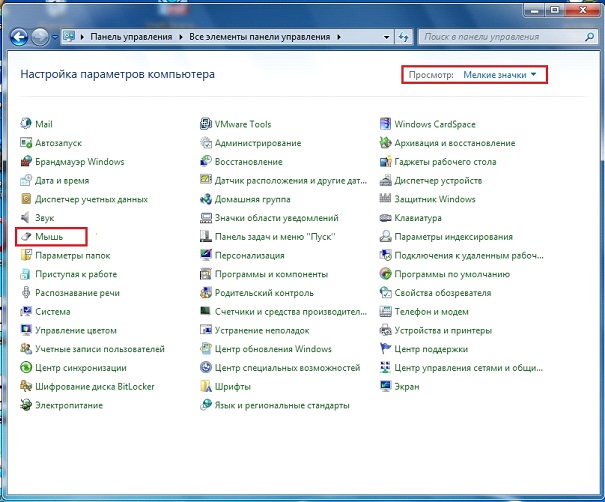
Task: Click the Дата и время icon
Action: coord(26,180)
